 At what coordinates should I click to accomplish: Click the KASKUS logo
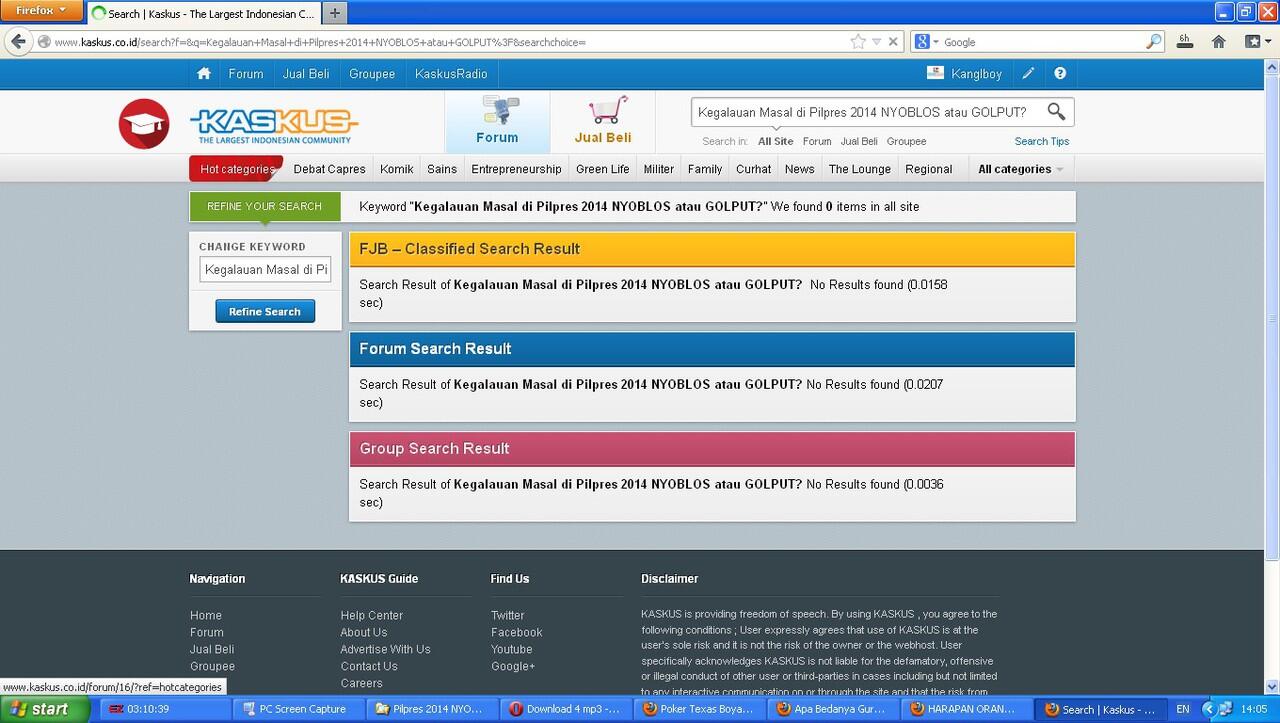click(x=274, y=126)
